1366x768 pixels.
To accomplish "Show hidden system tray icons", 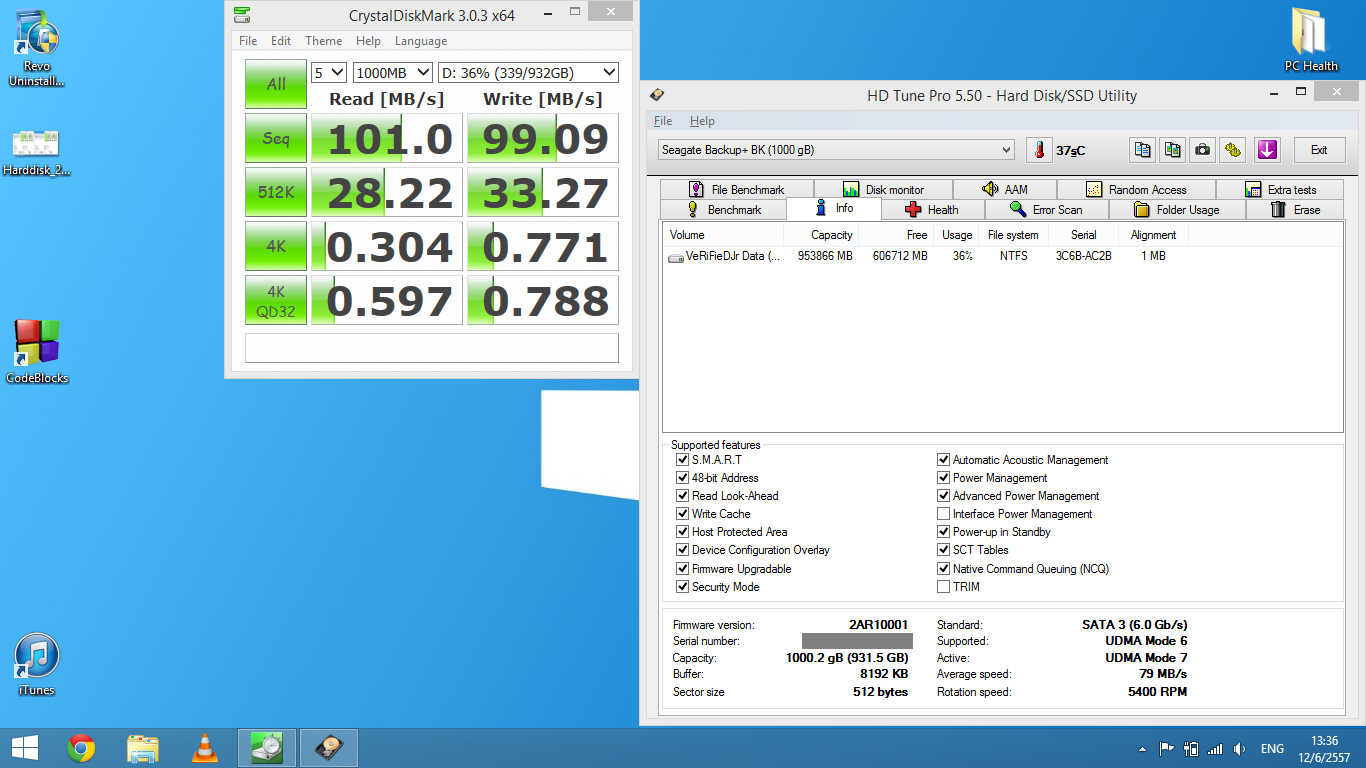I will pos(1143,748).
